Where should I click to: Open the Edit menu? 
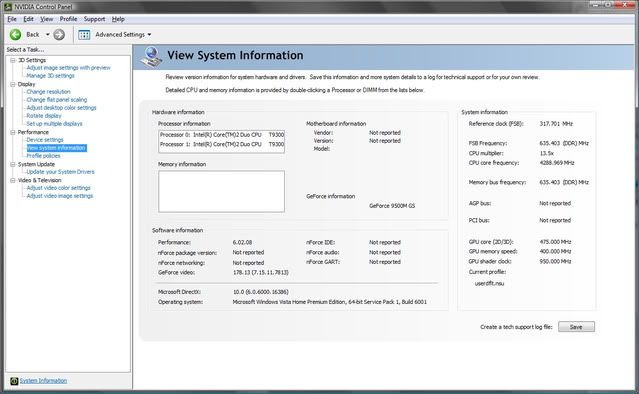(28, 19)
